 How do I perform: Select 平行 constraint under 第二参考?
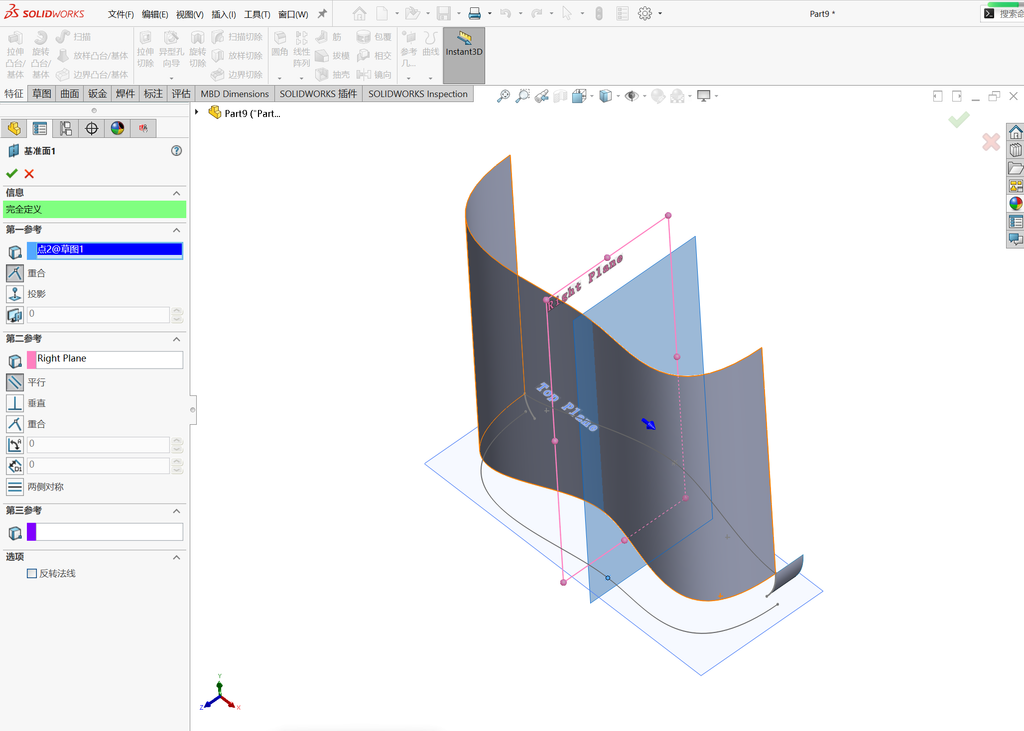pyautogui.click(x=15, y=382)
